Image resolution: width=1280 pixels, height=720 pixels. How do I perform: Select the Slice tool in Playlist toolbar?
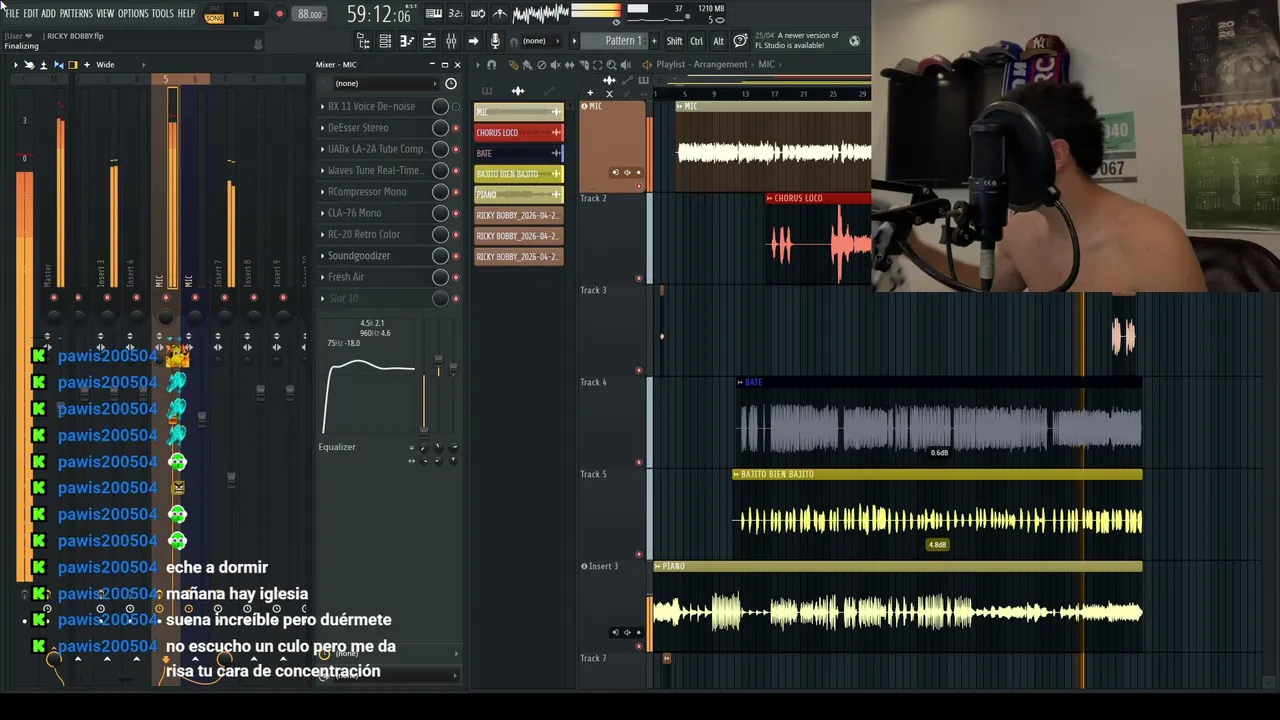pos(583,65)
